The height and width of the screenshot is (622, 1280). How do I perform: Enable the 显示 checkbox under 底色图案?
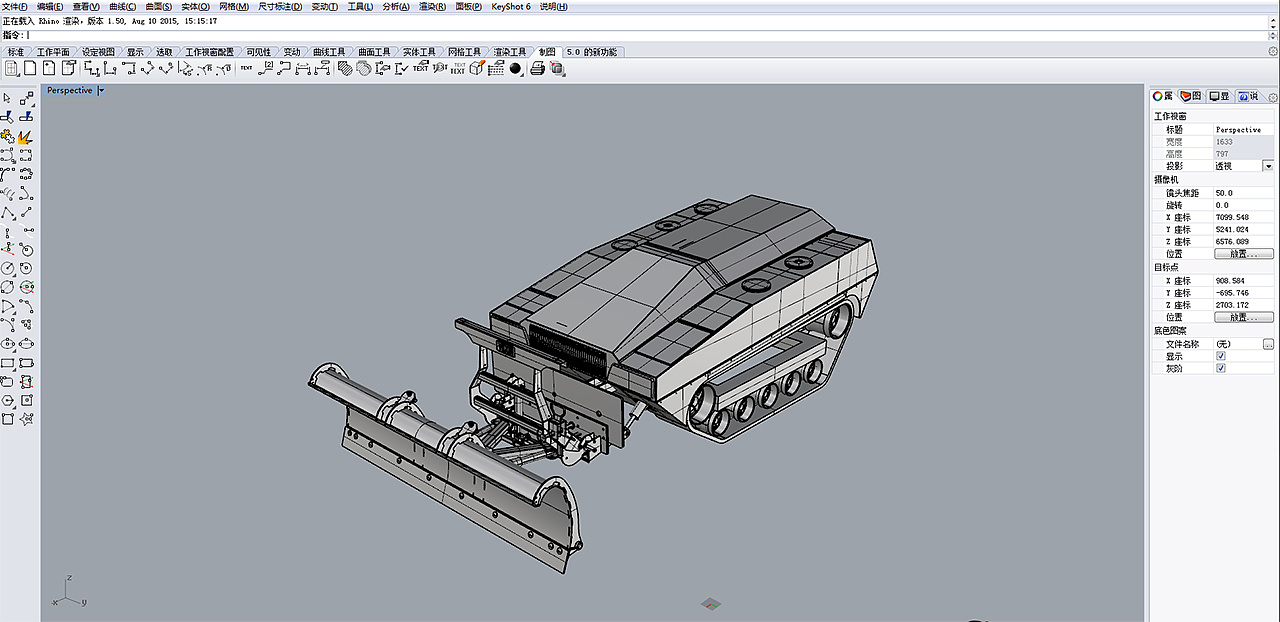1221,356
